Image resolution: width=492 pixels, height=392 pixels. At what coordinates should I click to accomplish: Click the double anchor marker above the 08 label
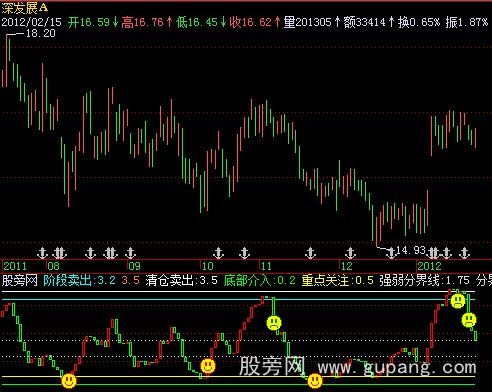coord(59,253)
